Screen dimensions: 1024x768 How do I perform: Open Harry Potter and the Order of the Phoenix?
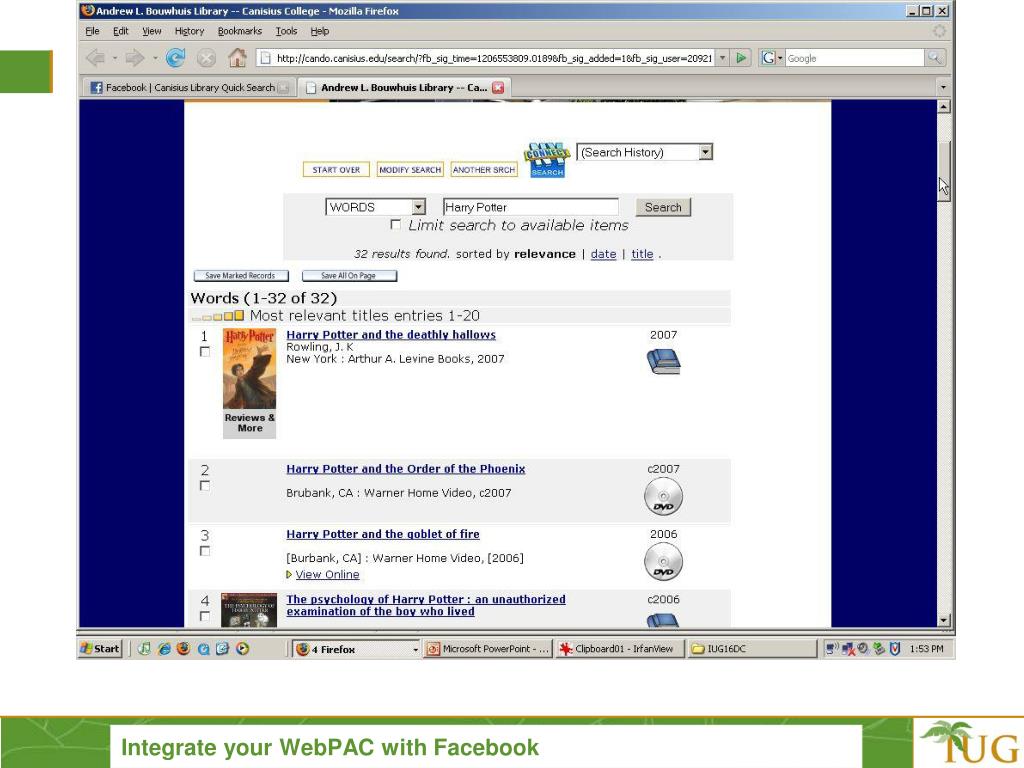(406, 469)
